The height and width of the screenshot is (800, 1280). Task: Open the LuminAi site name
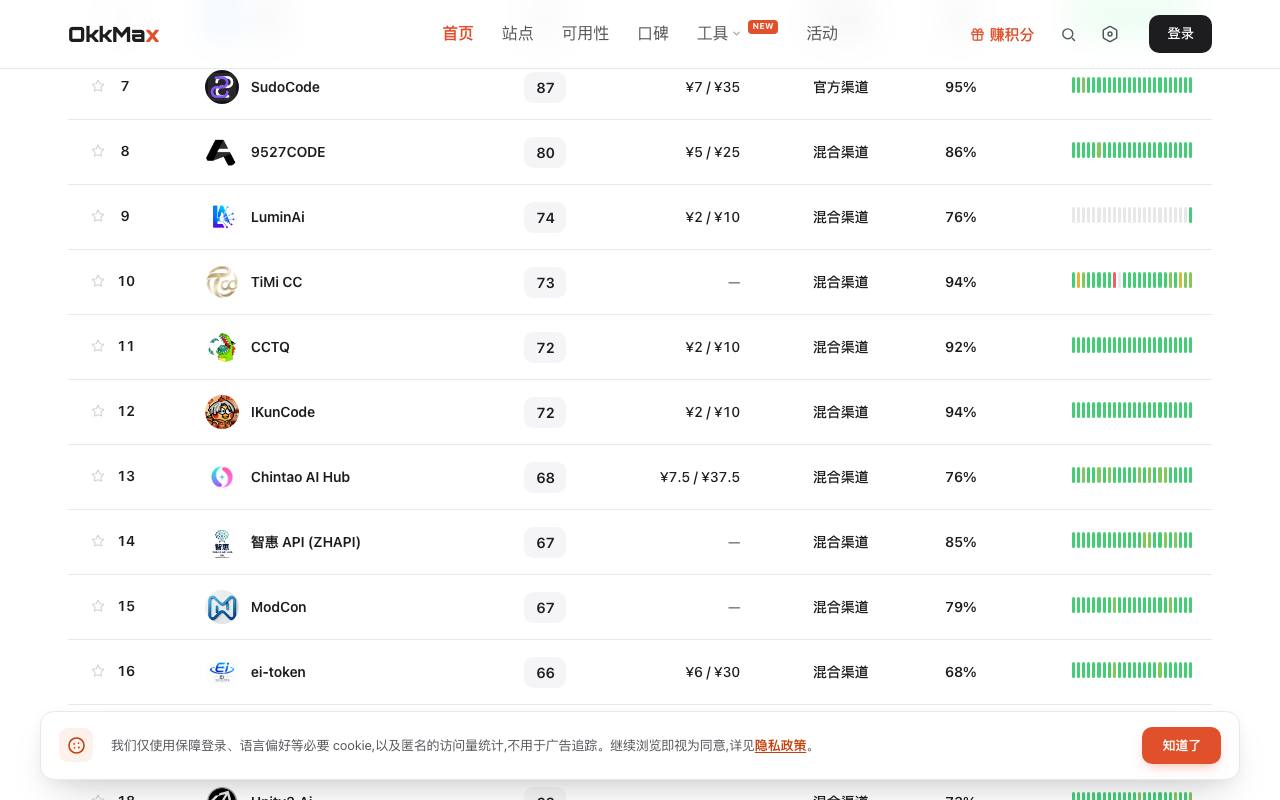tap(278, 217)
